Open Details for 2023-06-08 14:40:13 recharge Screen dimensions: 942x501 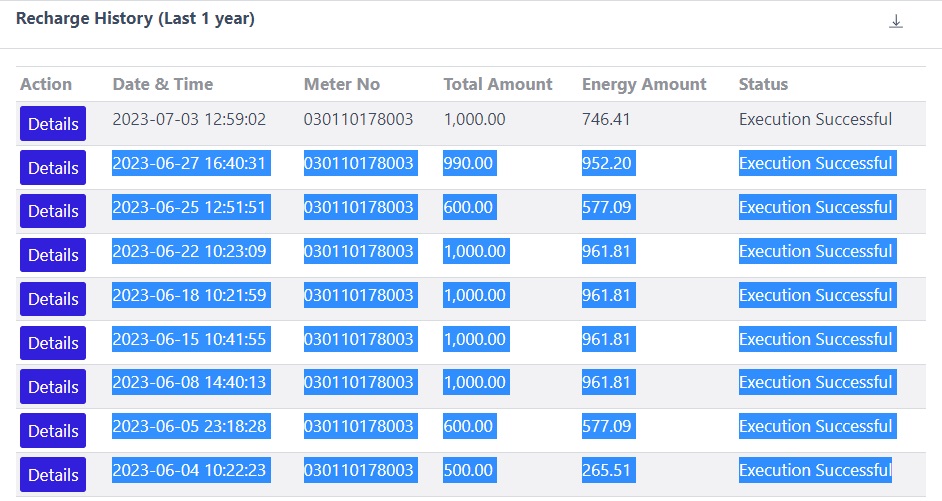pyautogui.click(x=53, y=387)
